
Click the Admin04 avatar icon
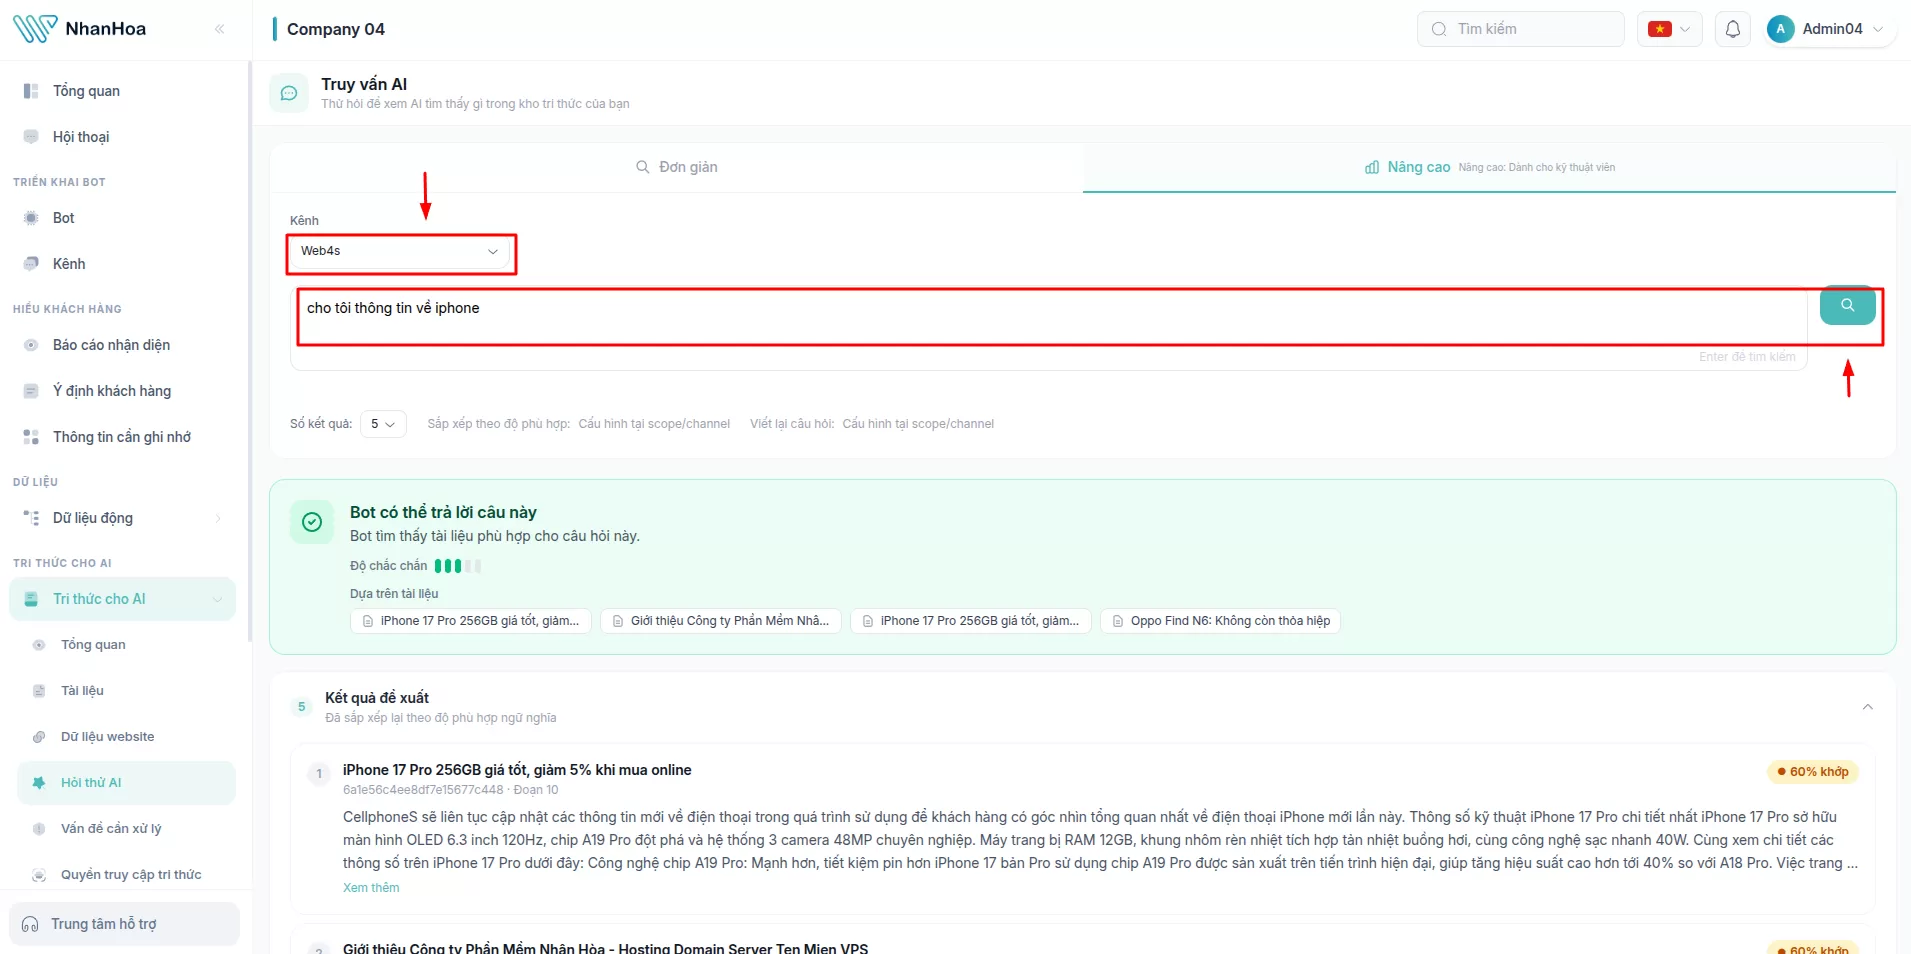click(1780, 29)
